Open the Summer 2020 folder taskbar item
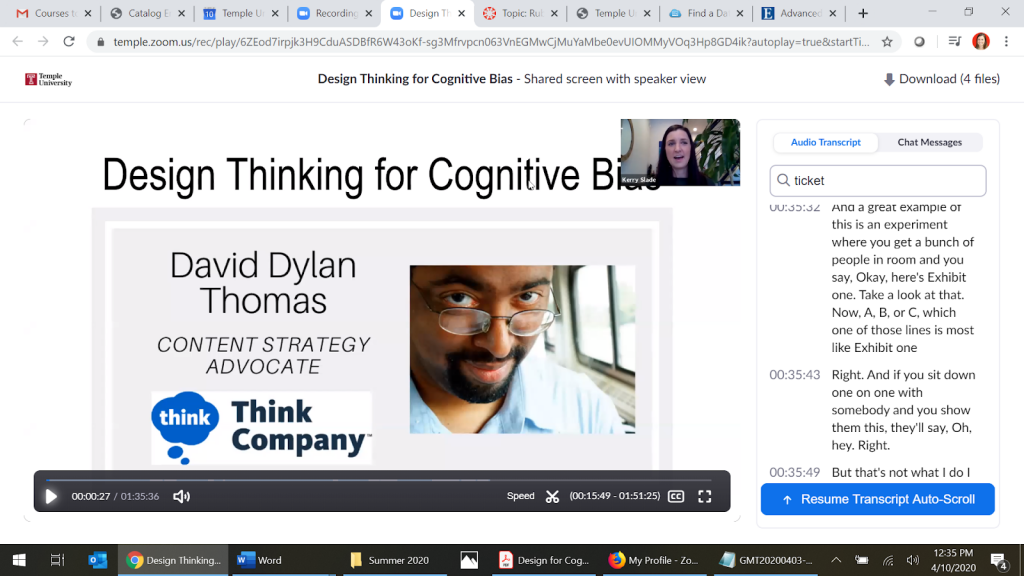The image size is (1024, 576). pos(394,560)
